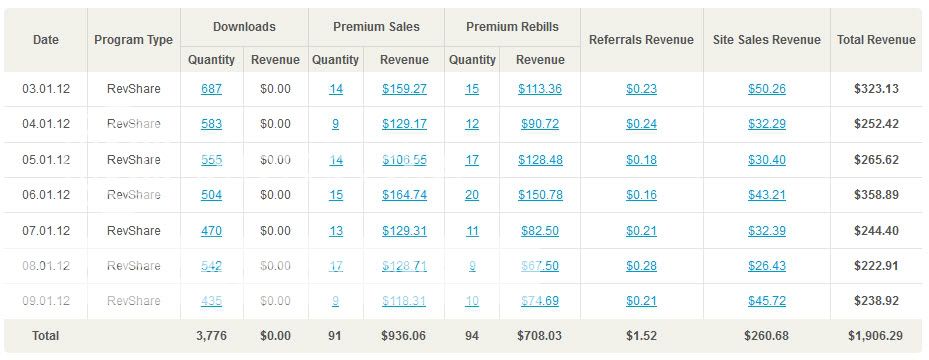Click rebills revenue $128.48 link
Viewport: 929px width, 360px height.
540,160
